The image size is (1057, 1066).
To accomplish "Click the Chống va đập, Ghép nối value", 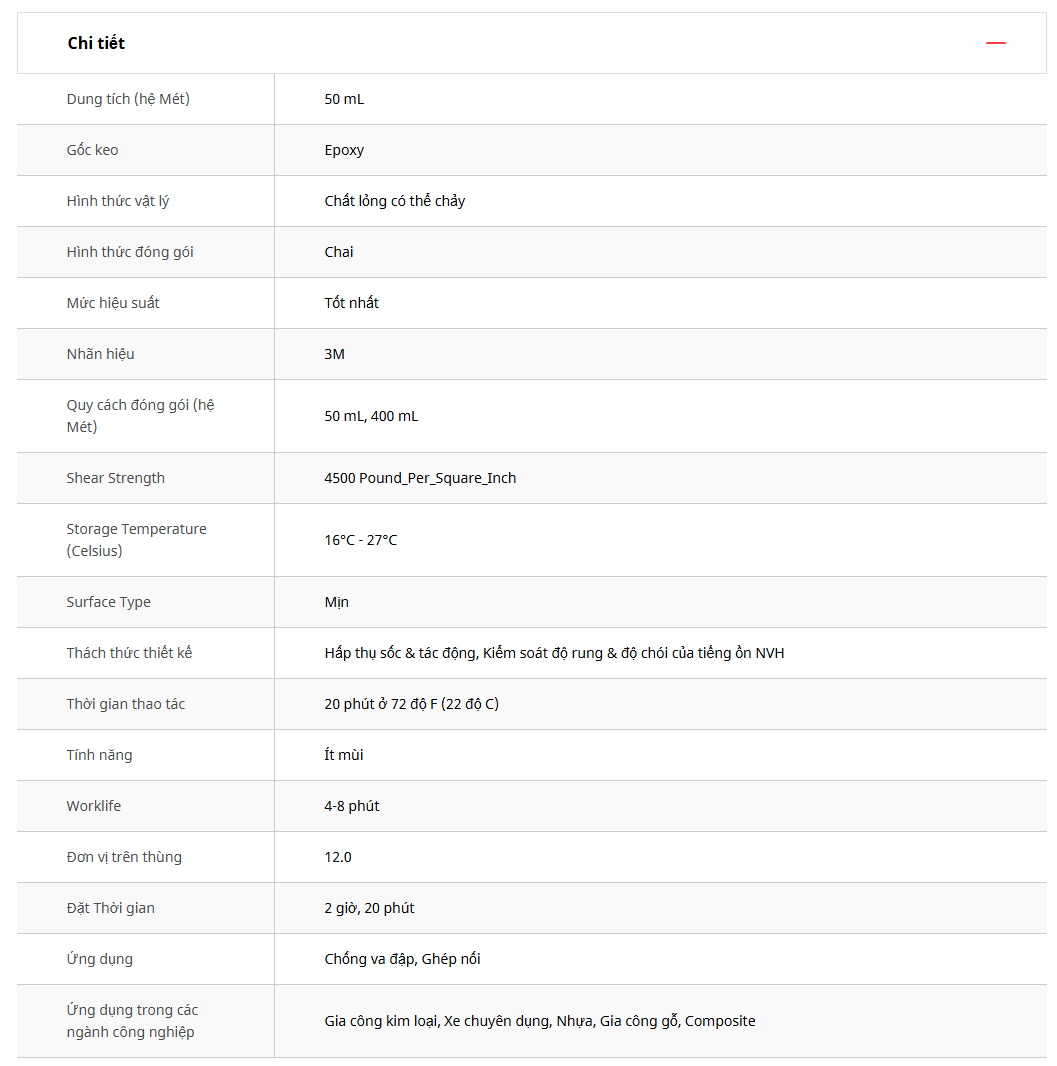I will 402,959.
